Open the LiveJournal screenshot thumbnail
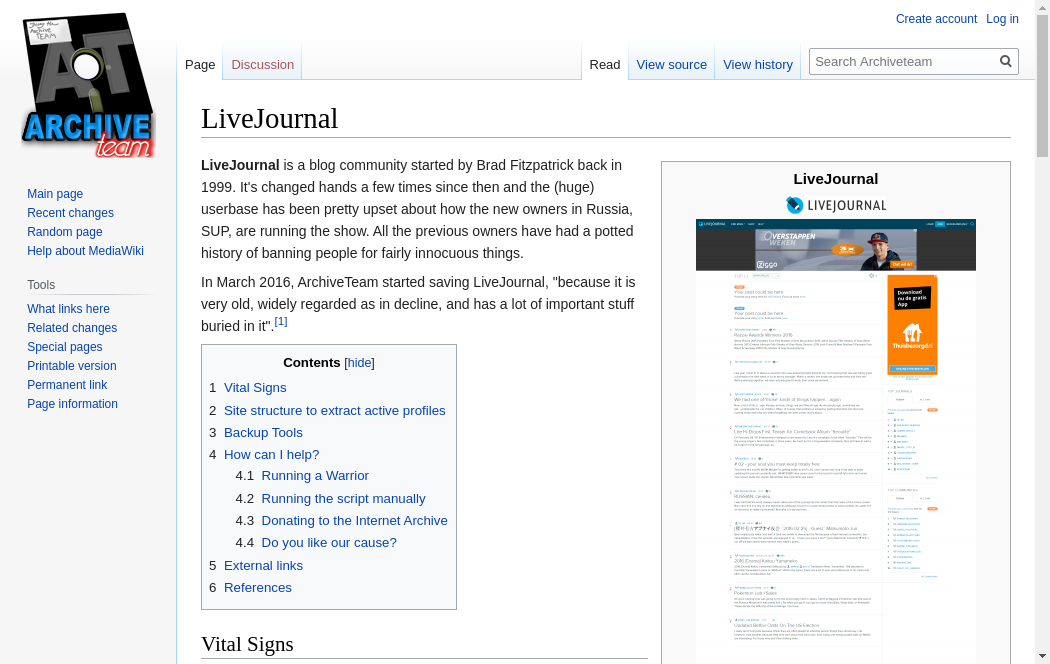Viewport: 1050px width, 664px height. (836, 440)
